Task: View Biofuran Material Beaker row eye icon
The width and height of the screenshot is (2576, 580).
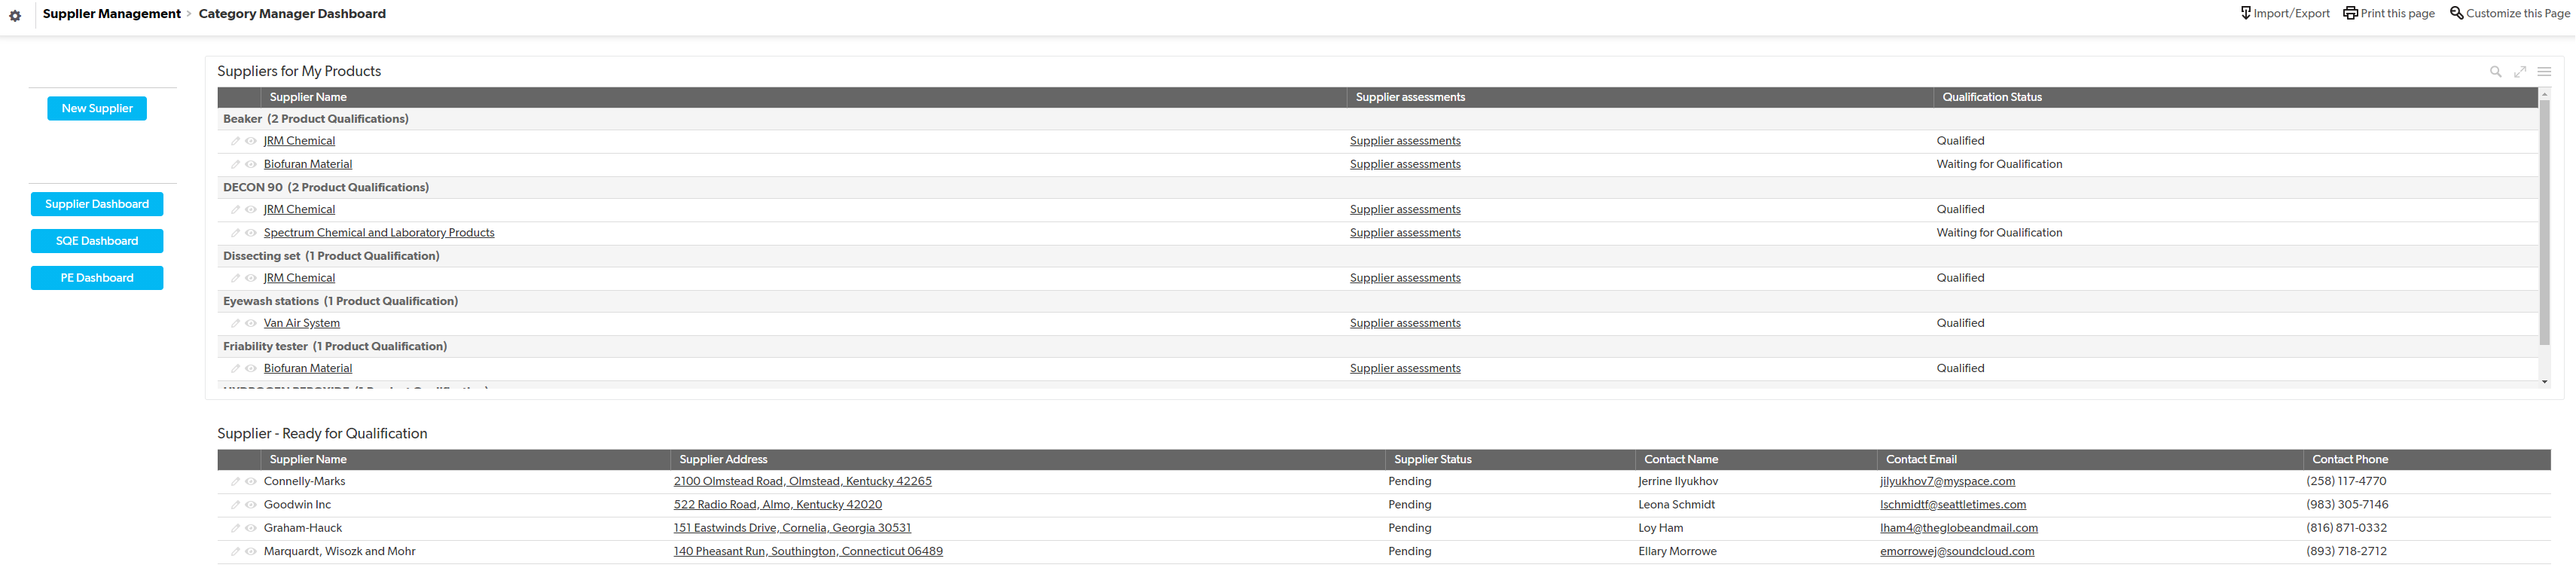Action: pyautogui.click(x=251, y=164)
